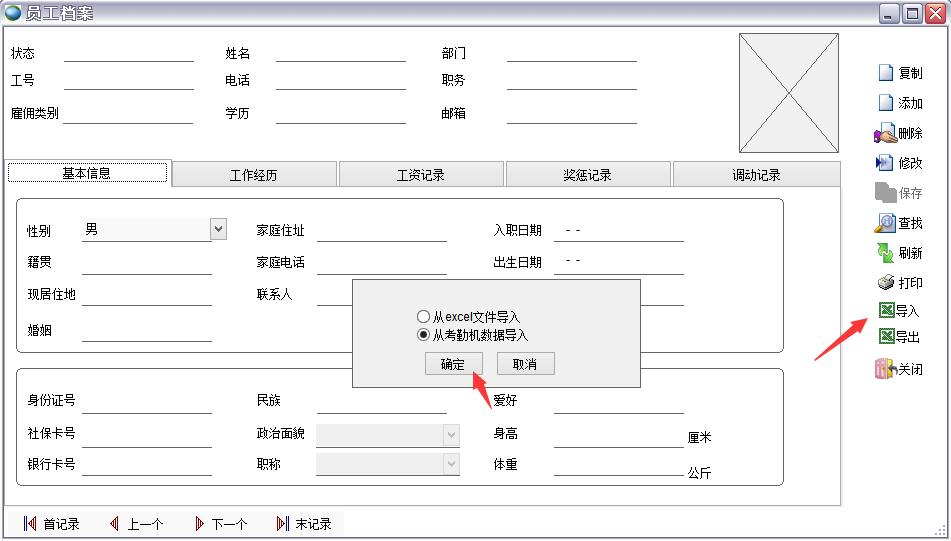
Task: Click the 导出 (Export) Excel icon
Action: (x=885, y=337)
